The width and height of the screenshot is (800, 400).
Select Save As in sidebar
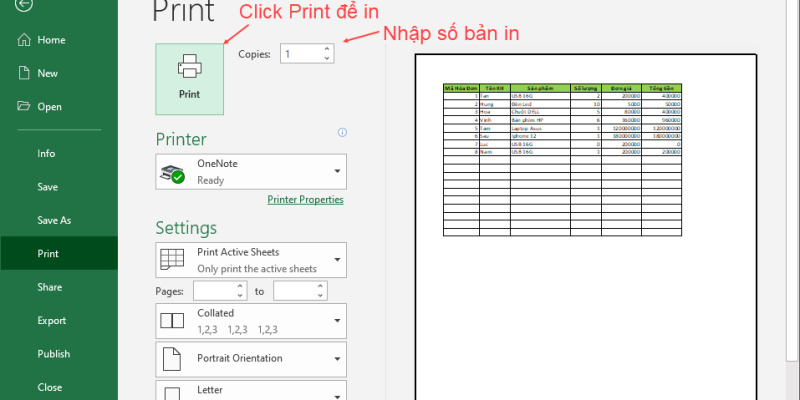pyautogui.click(x=54, y=220)
